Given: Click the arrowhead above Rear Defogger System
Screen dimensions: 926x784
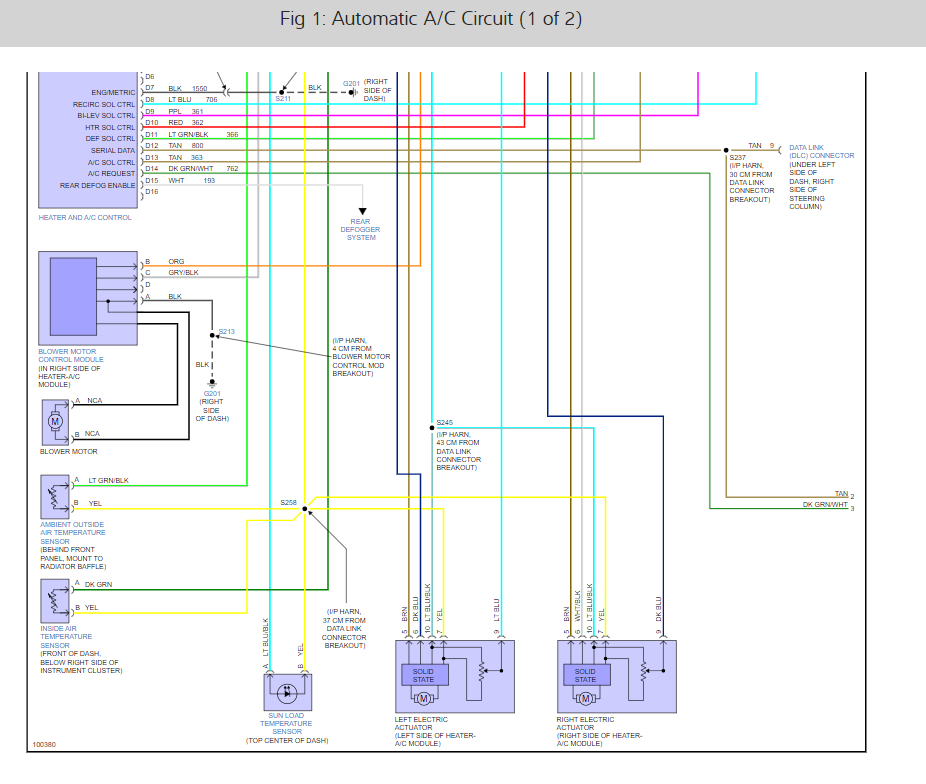Looking at the screenshot, I should click(x=363, y=211).
